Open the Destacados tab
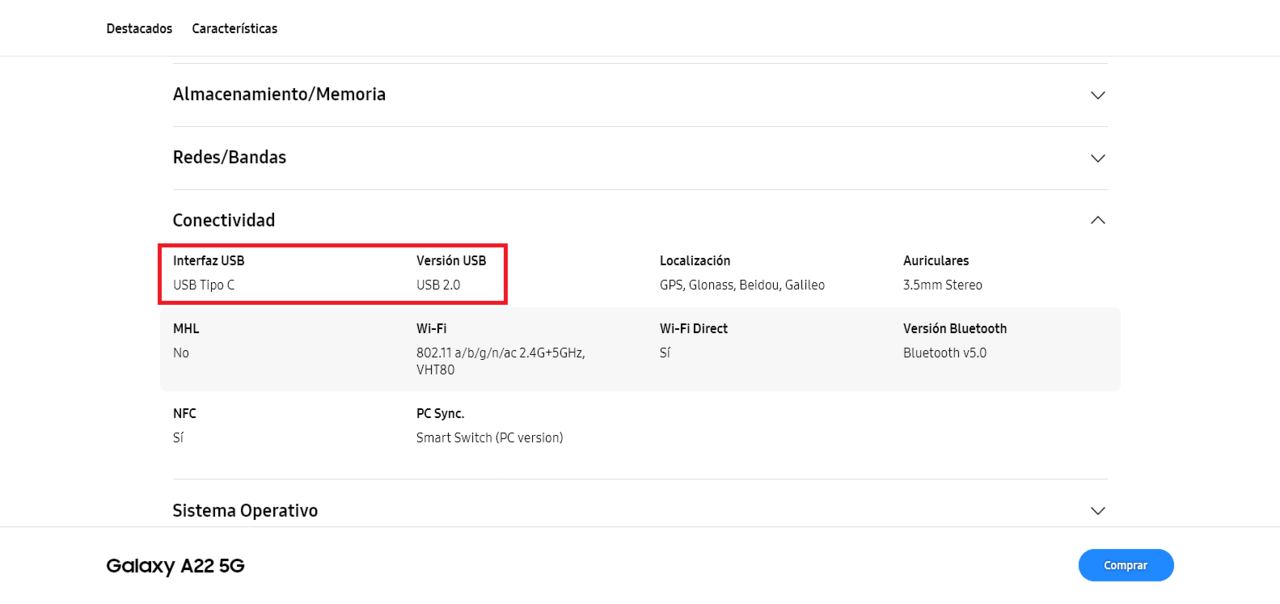Screen dimensions: 1280x604 click(139, 29)
